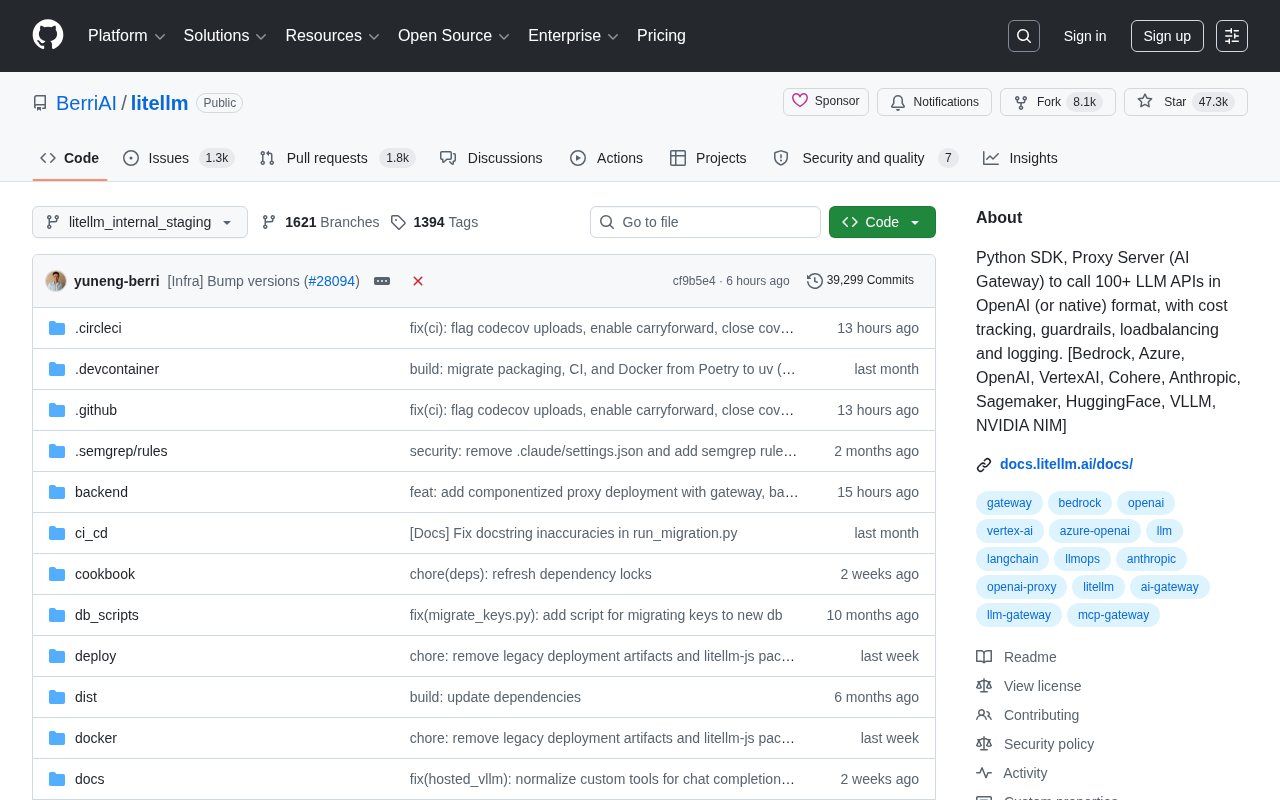Fork the repository with the Fork button
The image size is (1280, 800).
coord(1058,102)
